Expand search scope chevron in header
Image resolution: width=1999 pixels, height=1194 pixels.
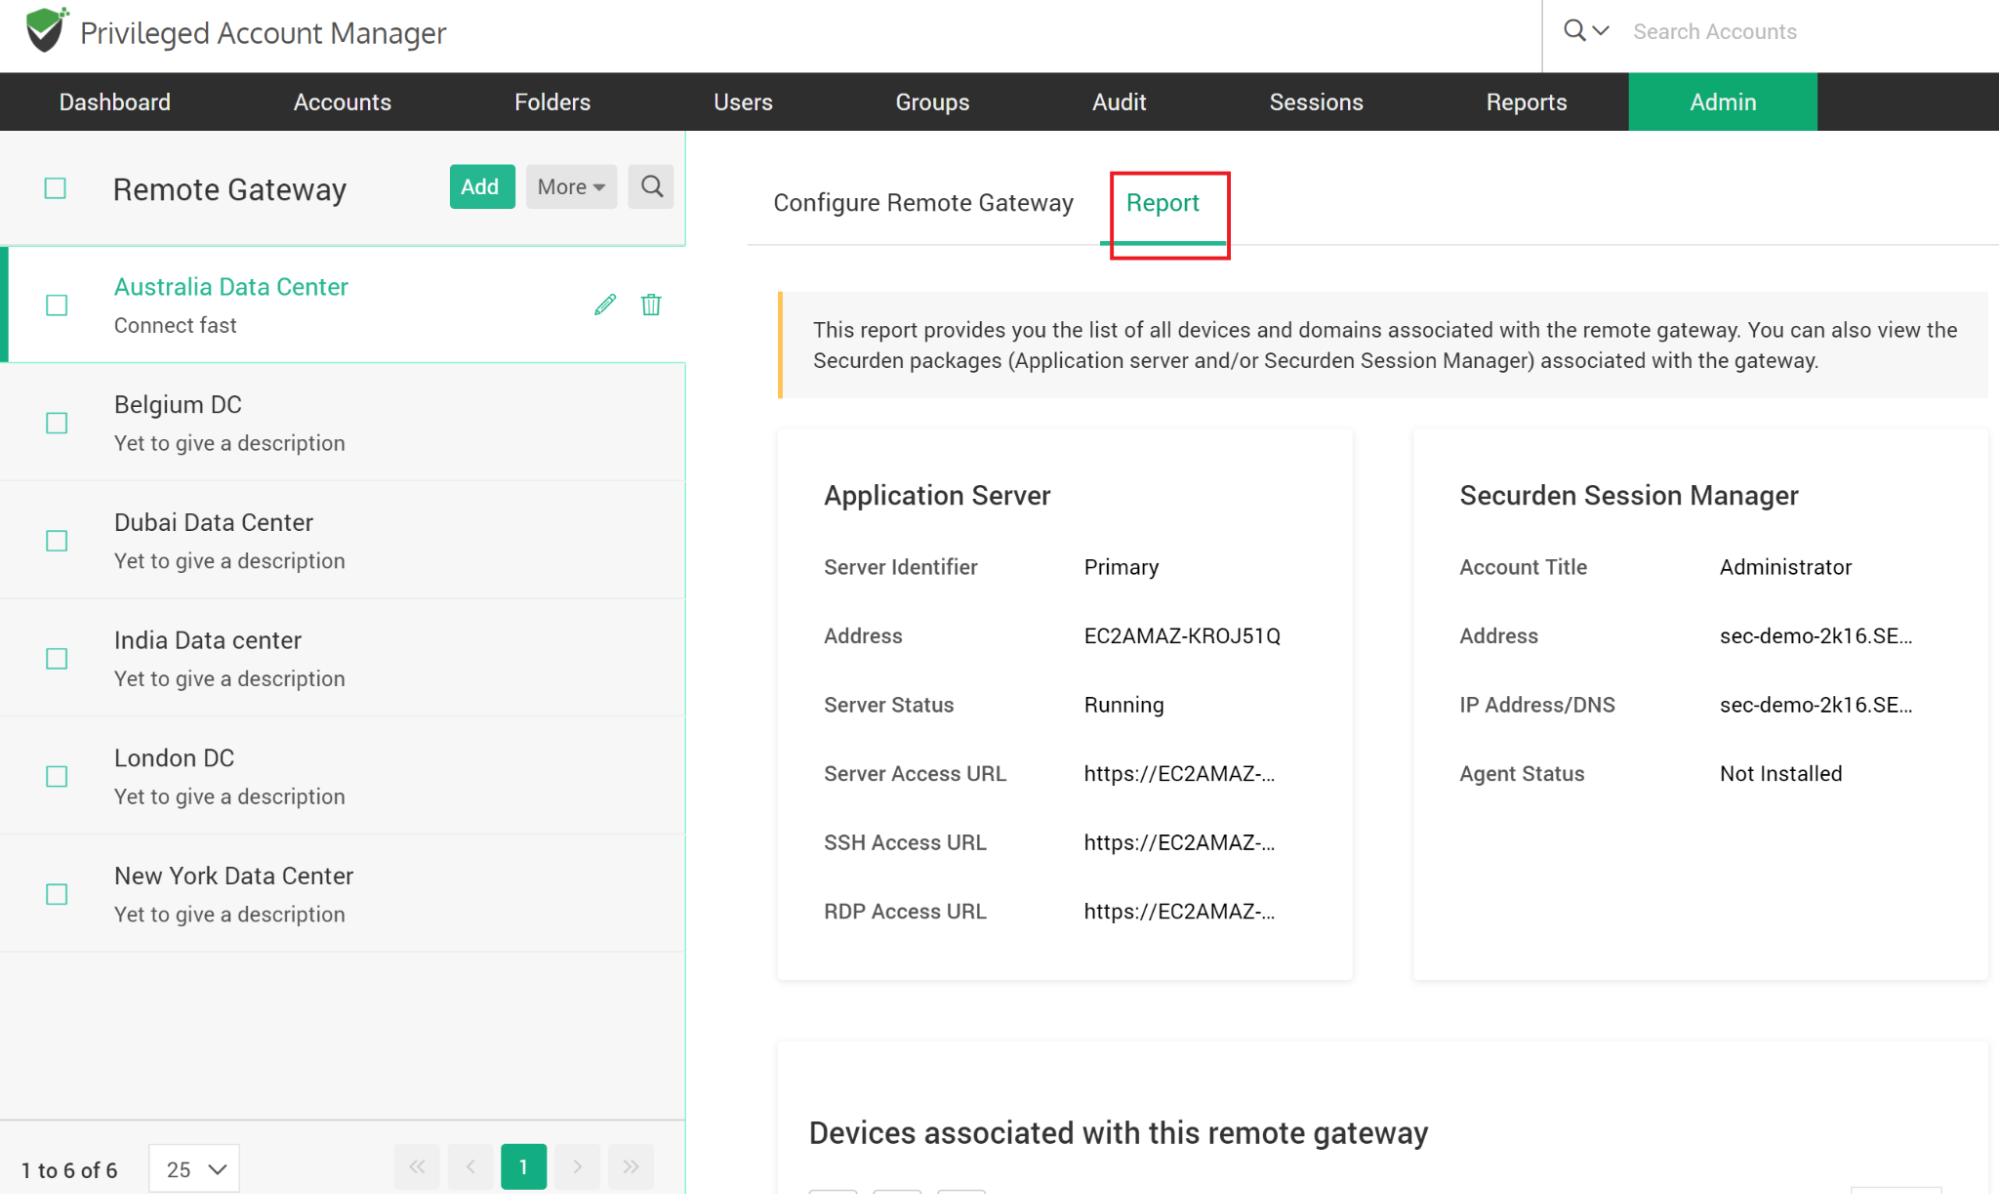1601,31
